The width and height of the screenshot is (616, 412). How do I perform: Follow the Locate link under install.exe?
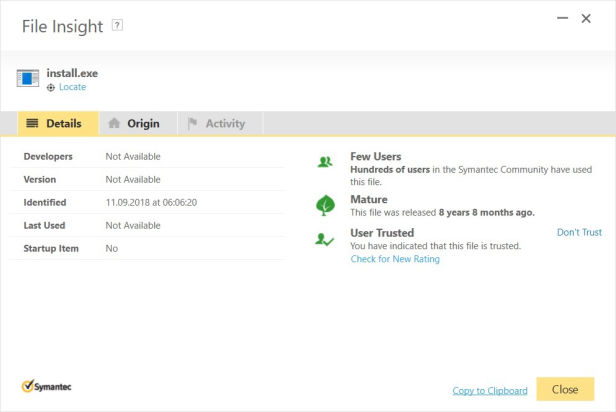[x=72, y=87]
